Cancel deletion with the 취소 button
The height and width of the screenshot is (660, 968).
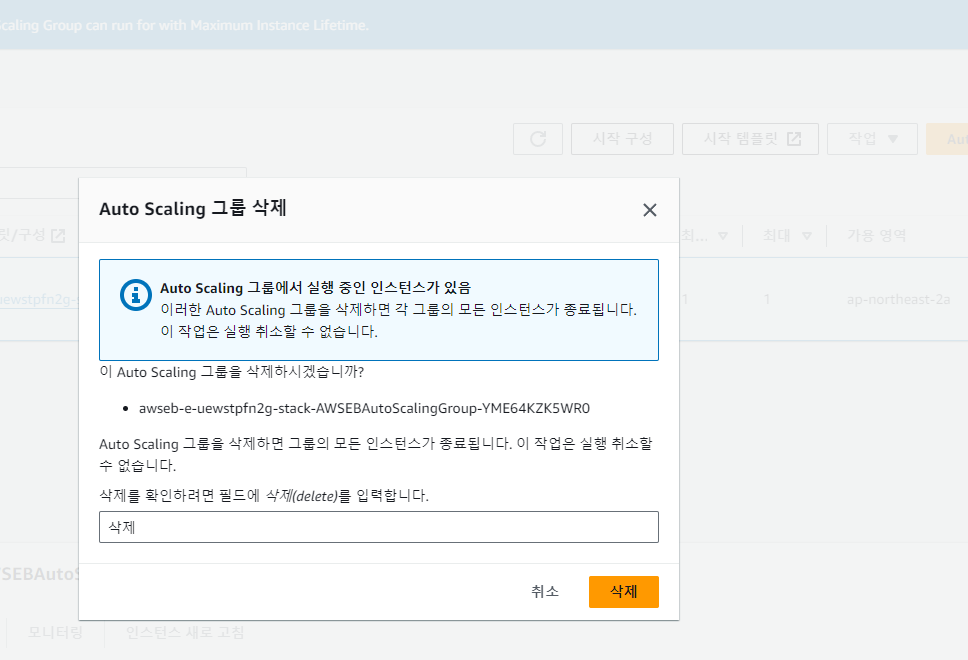(x=545, y=591)
